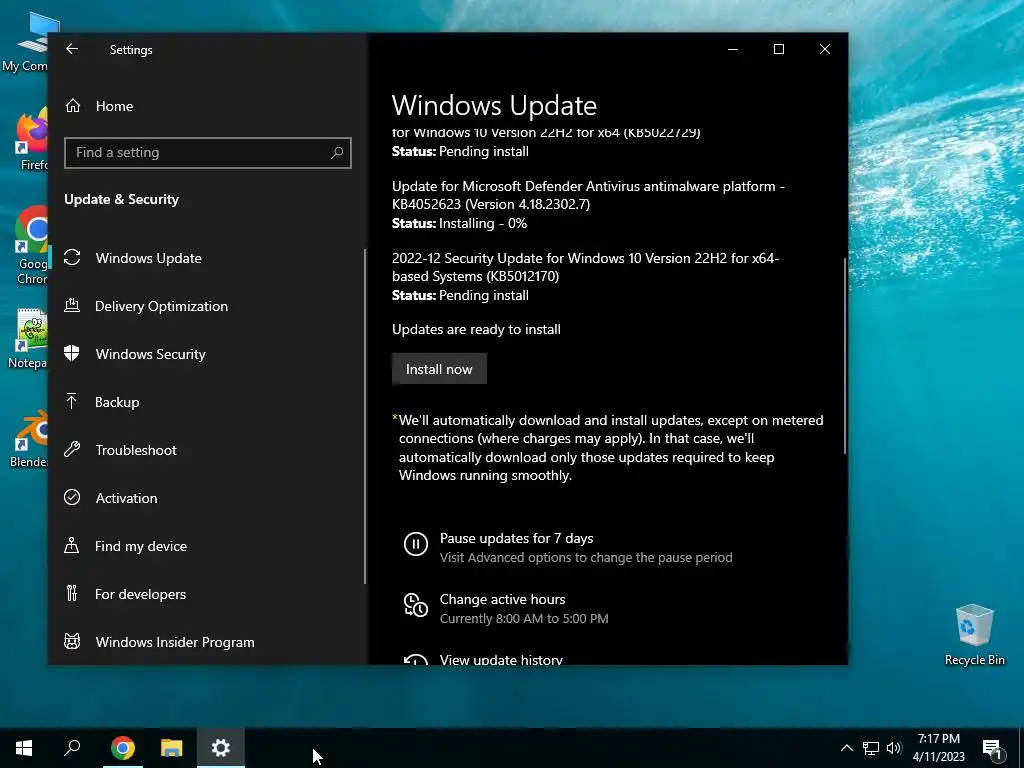Click the search magnifier in Find a setting

click(x=337, y=153)
